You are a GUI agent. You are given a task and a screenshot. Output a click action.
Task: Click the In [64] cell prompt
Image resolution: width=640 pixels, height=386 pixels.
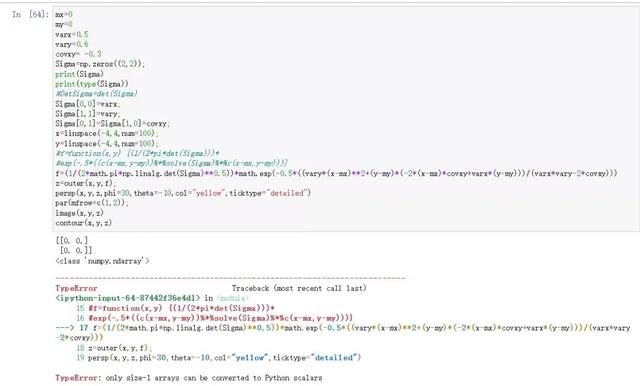[x=30, y=15]
